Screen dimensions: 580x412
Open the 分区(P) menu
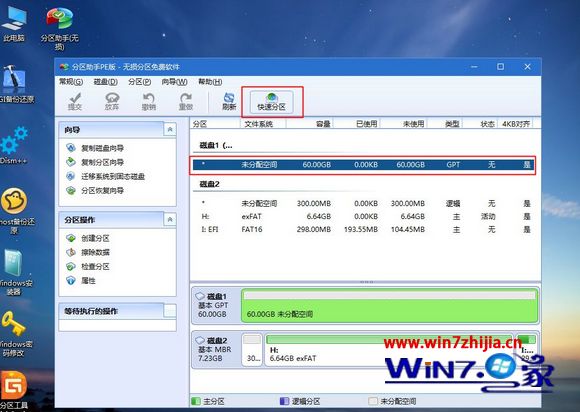[139, 82]
